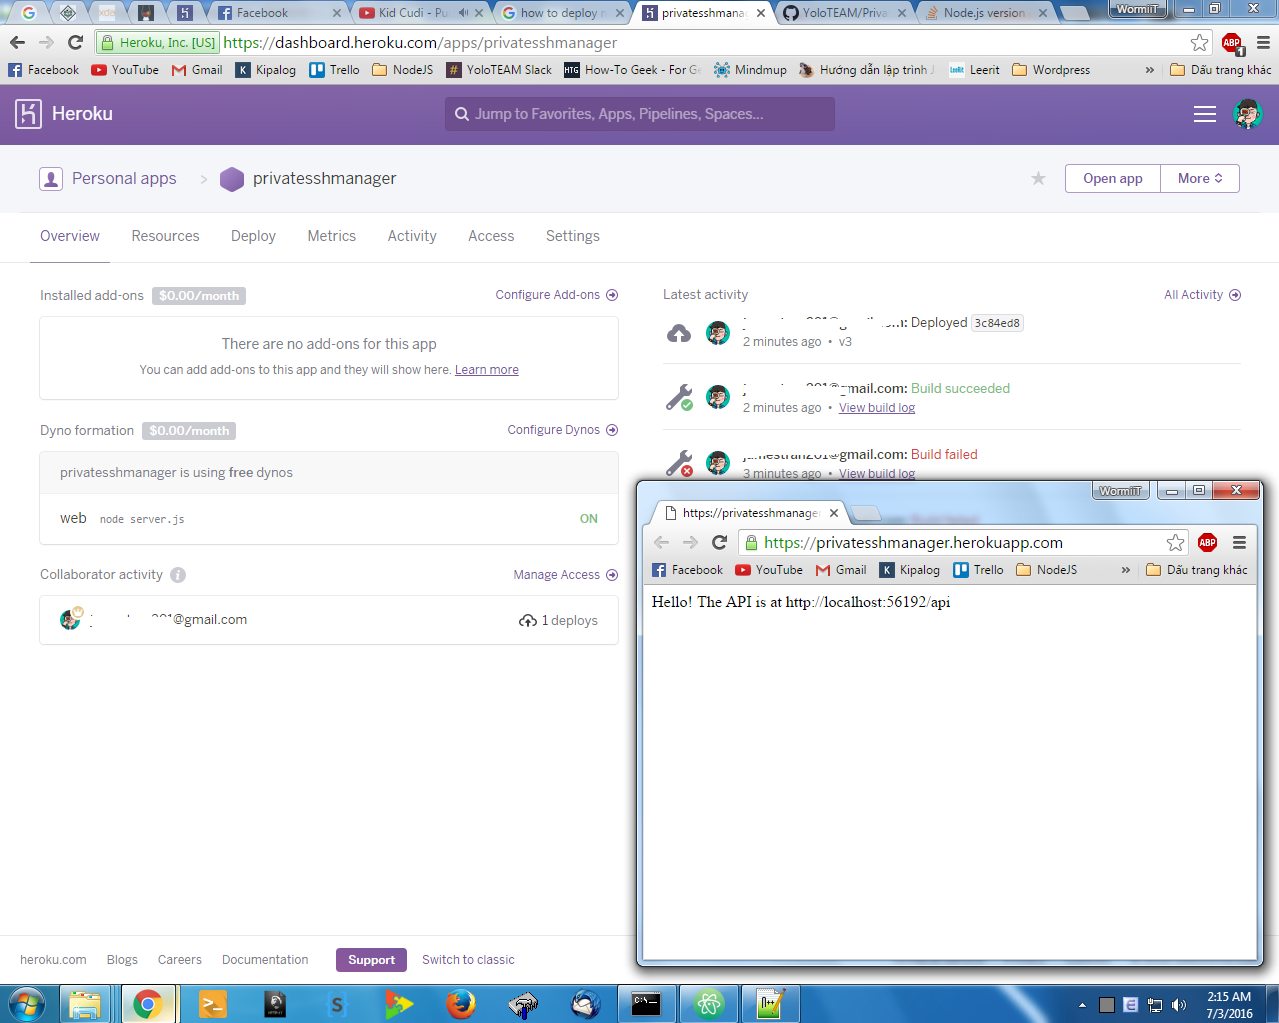Open Chrome menu in the main browser window

tap(1263, 43)
